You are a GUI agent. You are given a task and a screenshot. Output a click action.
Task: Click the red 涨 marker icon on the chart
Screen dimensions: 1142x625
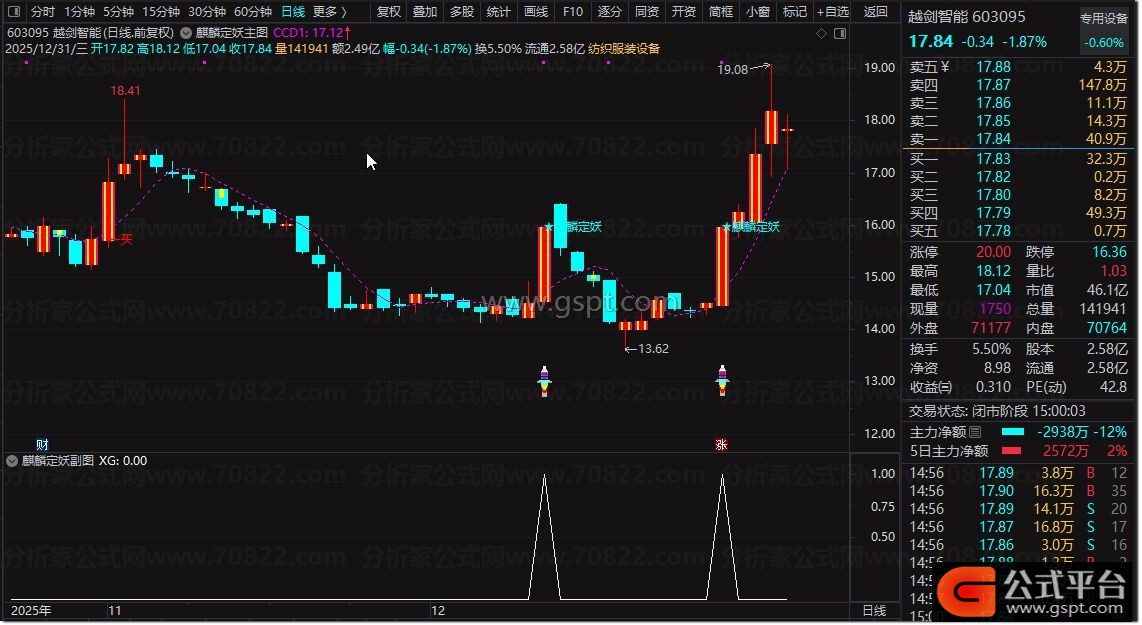click(x=721, y=444)
